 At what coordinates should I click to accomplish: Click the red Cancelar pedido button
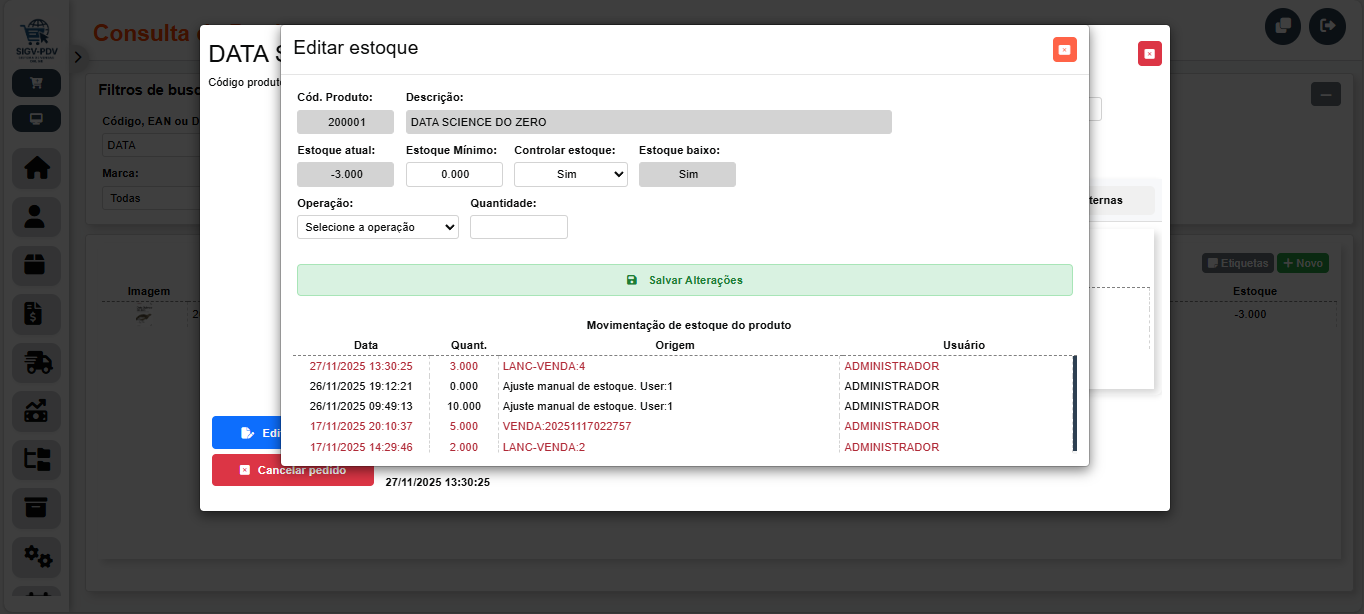coord(292,470)
